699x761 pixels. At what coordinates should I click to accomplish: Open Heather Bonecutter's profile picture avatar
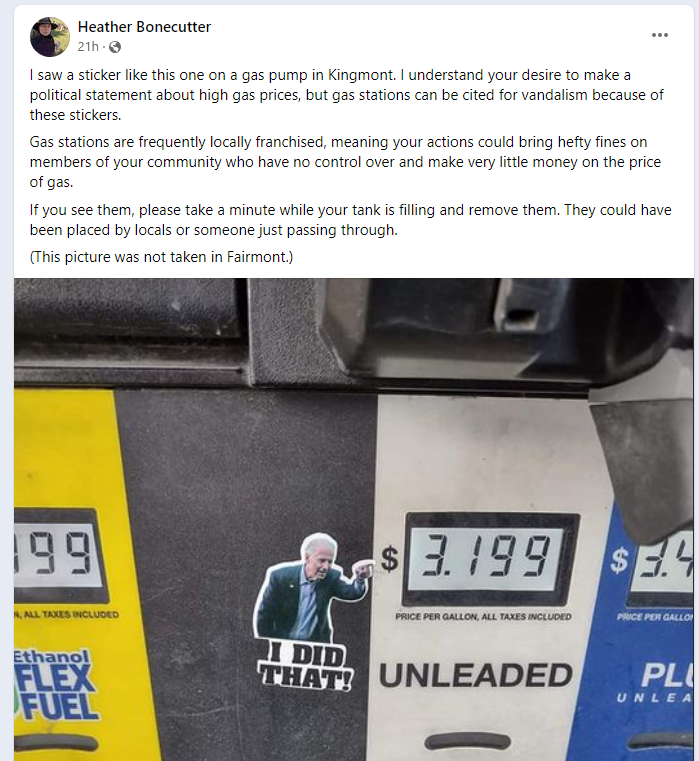pyautogui.click(x=50, y=37)
